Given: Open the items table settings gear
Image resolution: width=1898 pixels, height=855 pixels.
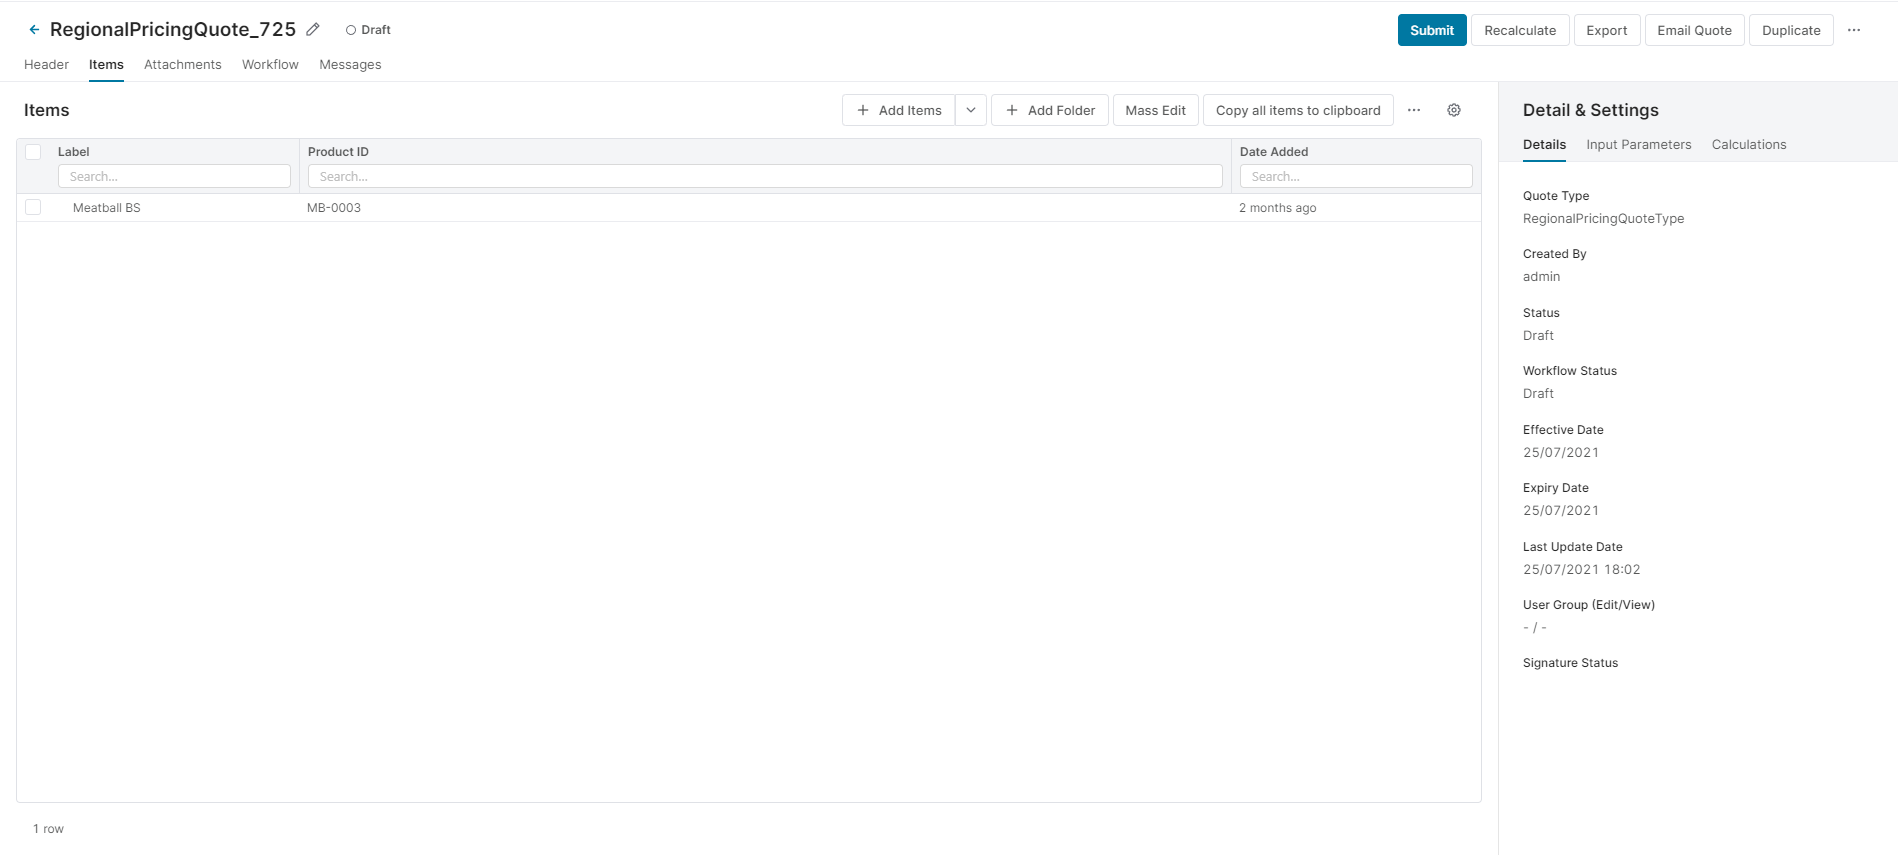Looking at the screenshot, I should [1453, 110].
